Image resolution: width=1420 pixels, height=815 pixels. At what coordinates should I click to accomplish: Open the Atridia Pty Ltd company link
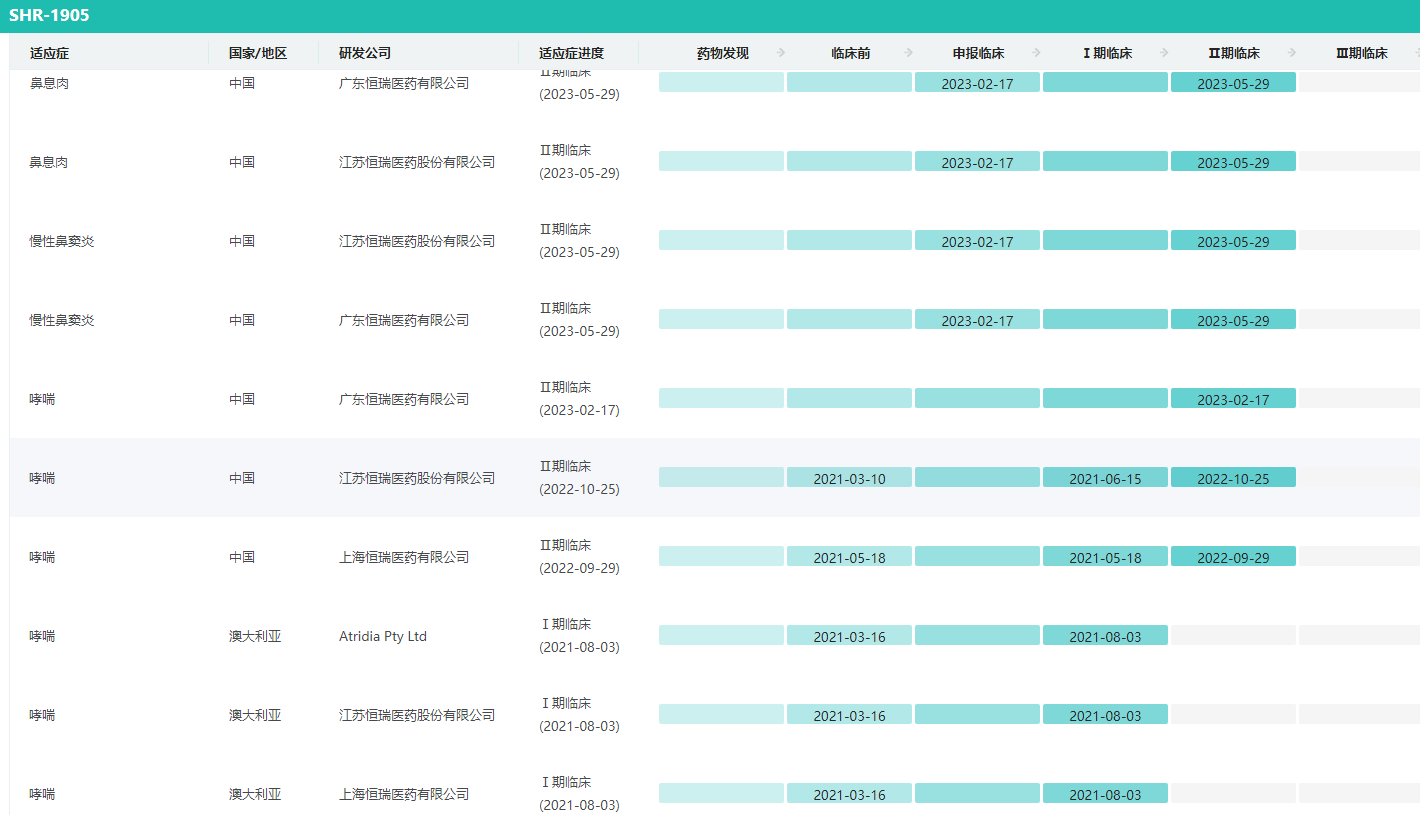[x=383, y=636]
